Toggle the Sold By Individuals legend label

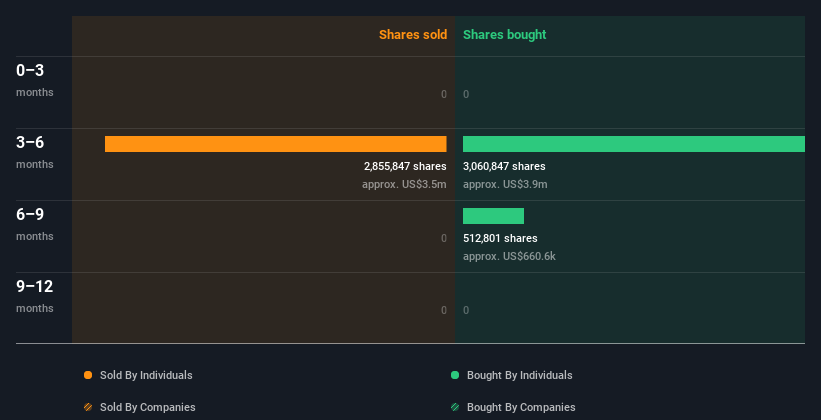pos(146,375)
